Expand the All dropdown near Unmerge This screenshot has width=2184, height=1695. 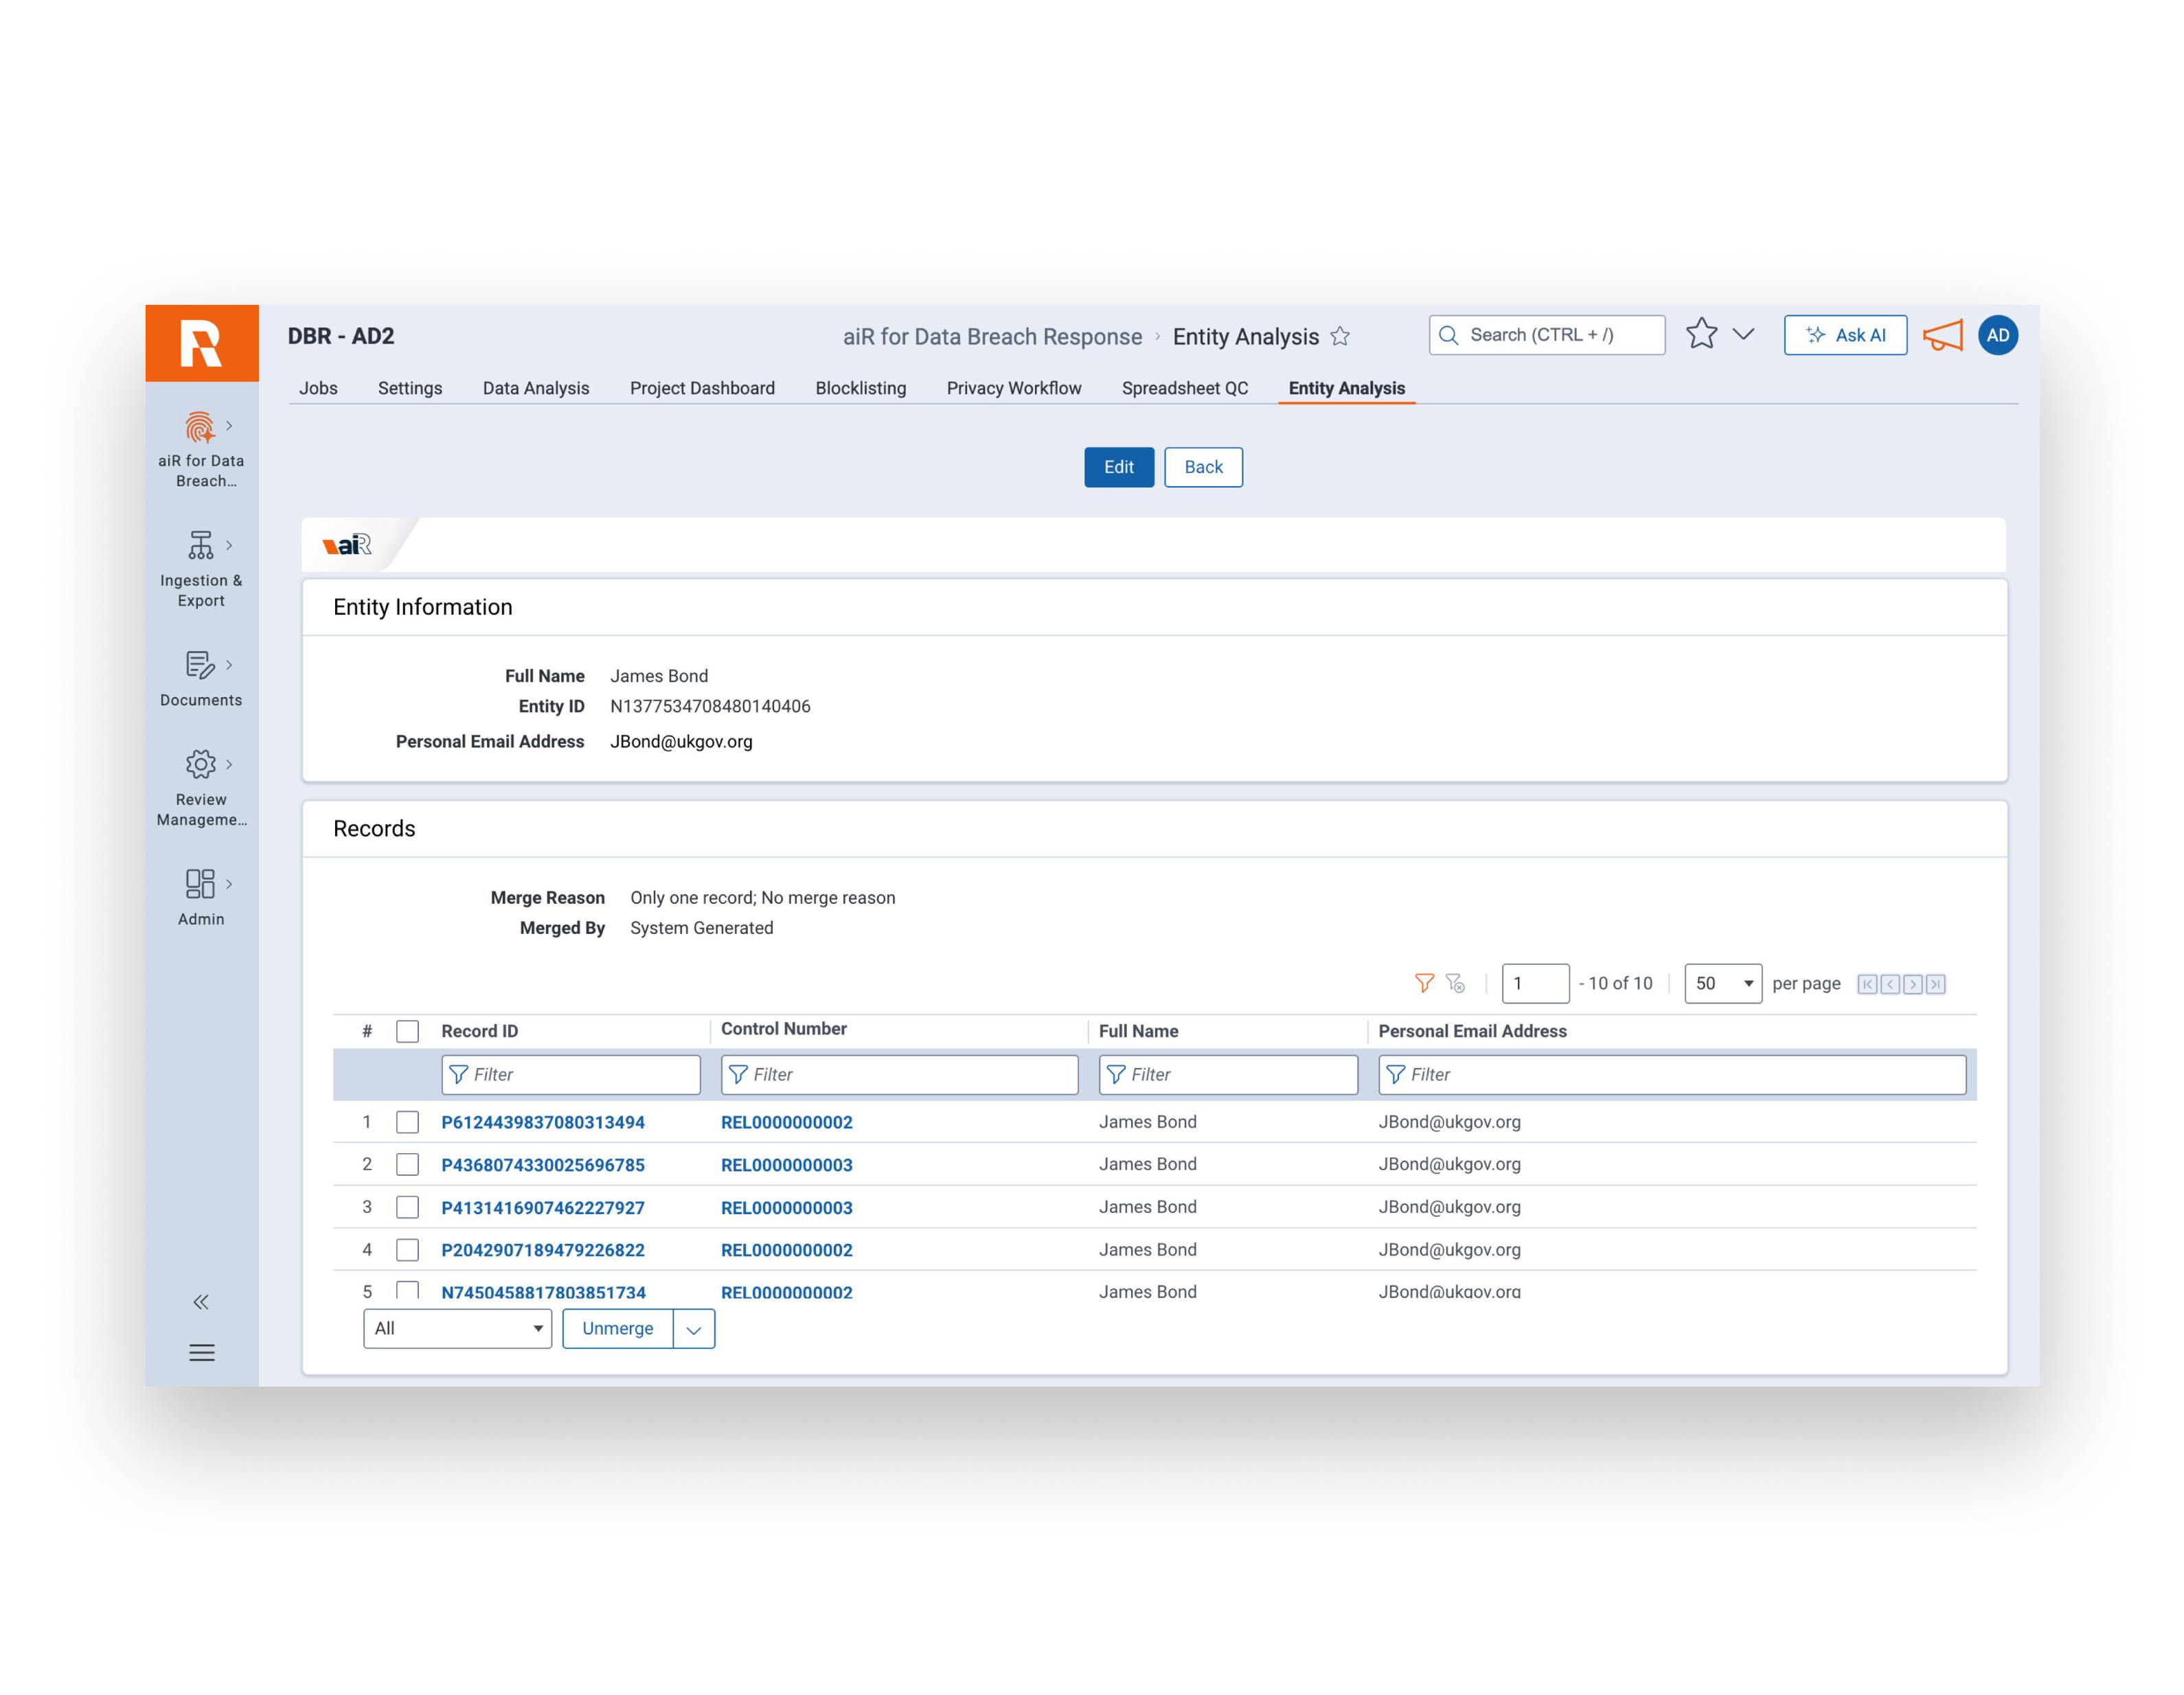point(457,1328)
